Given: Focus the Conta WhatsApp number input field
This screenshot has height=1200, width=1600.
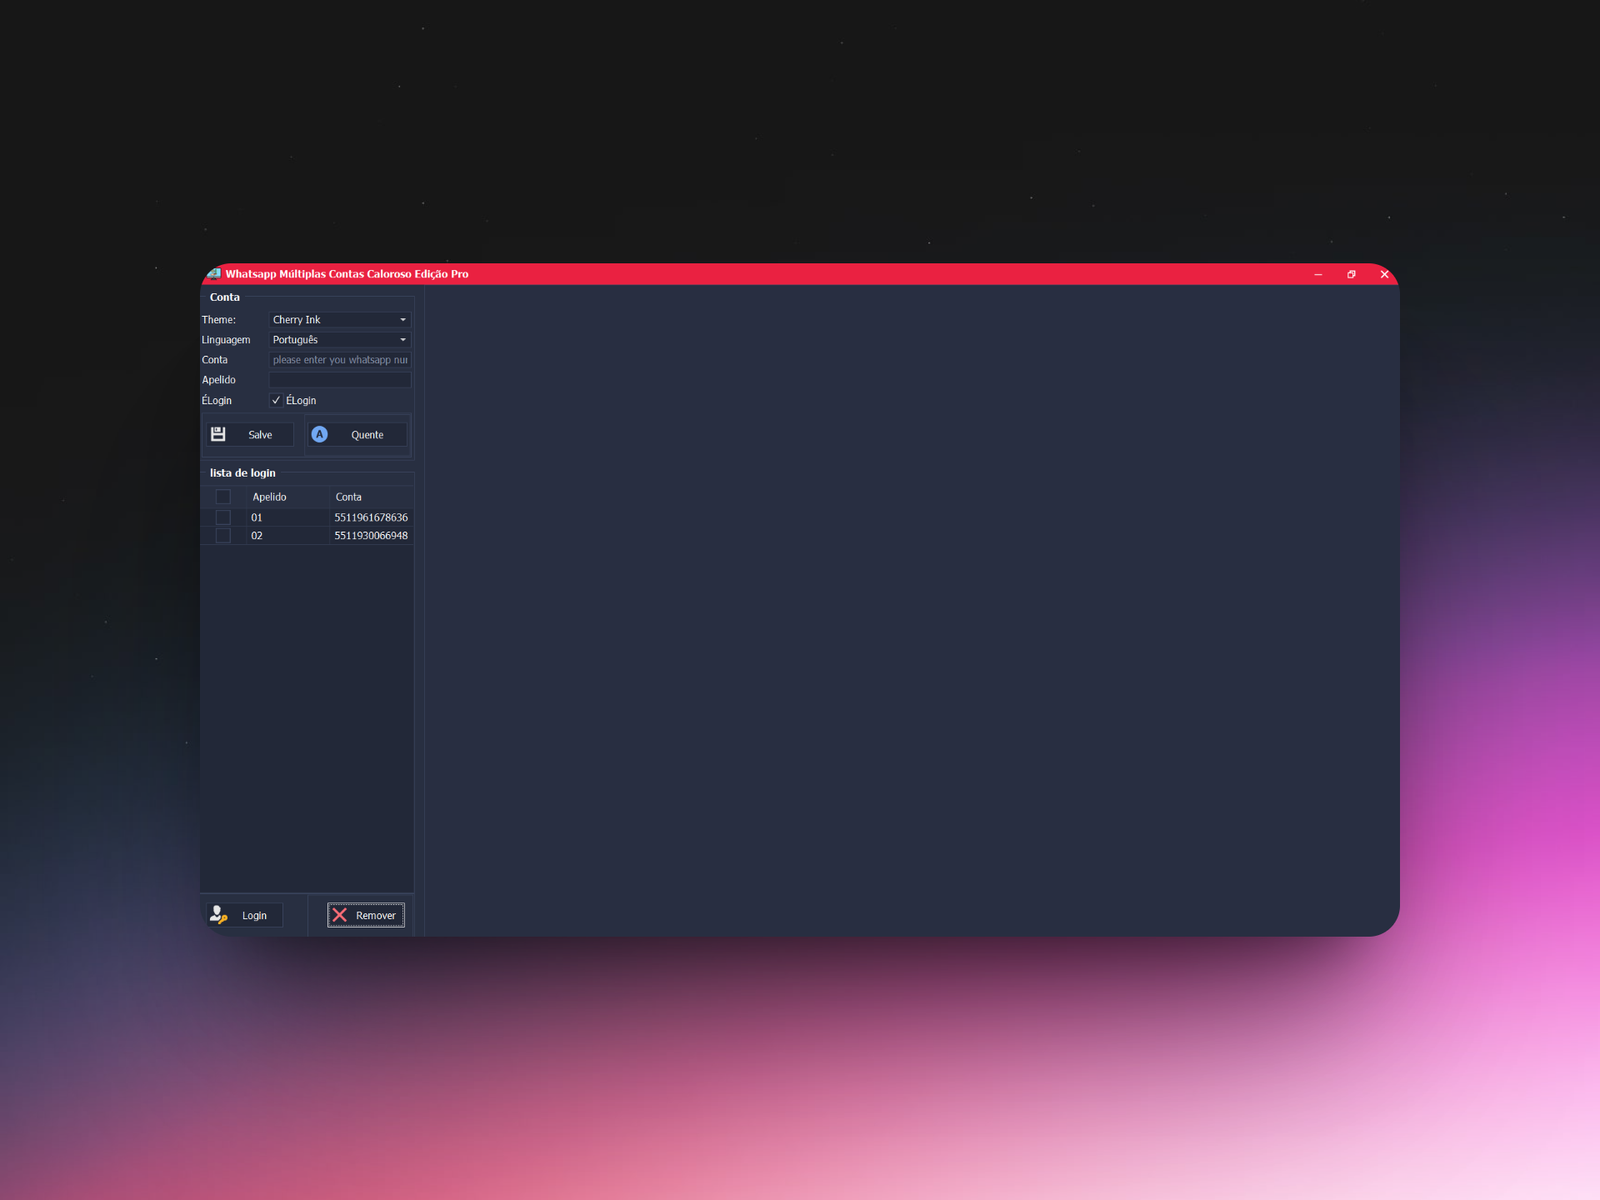Looking at the screenshot, I should click(339, 360).
